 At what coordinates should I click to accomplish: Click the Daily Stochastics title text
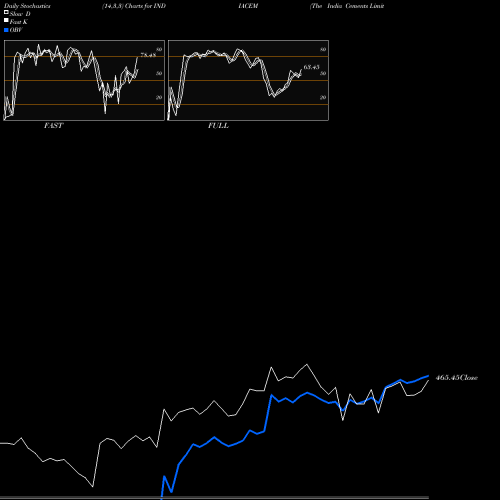[27, 6]
